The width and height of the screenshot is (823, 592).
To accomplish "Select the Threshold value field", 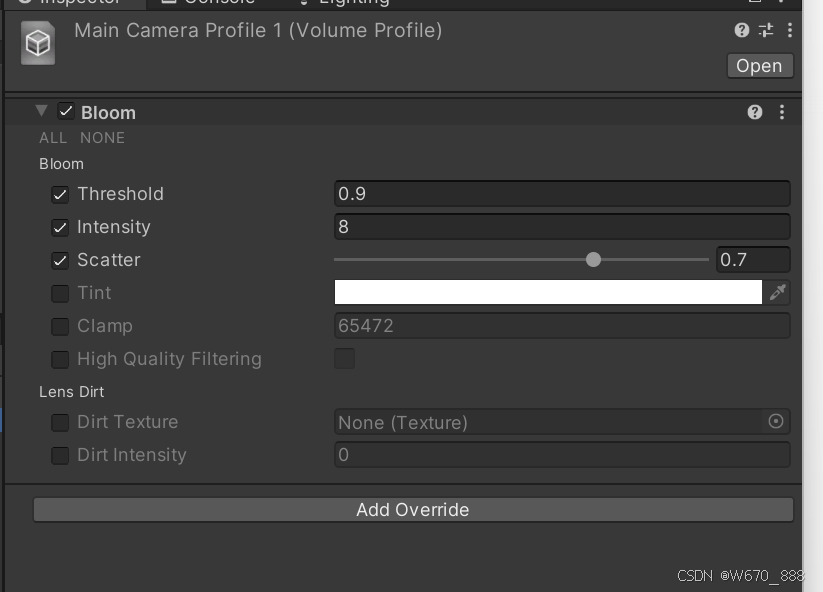I will 560,193.
